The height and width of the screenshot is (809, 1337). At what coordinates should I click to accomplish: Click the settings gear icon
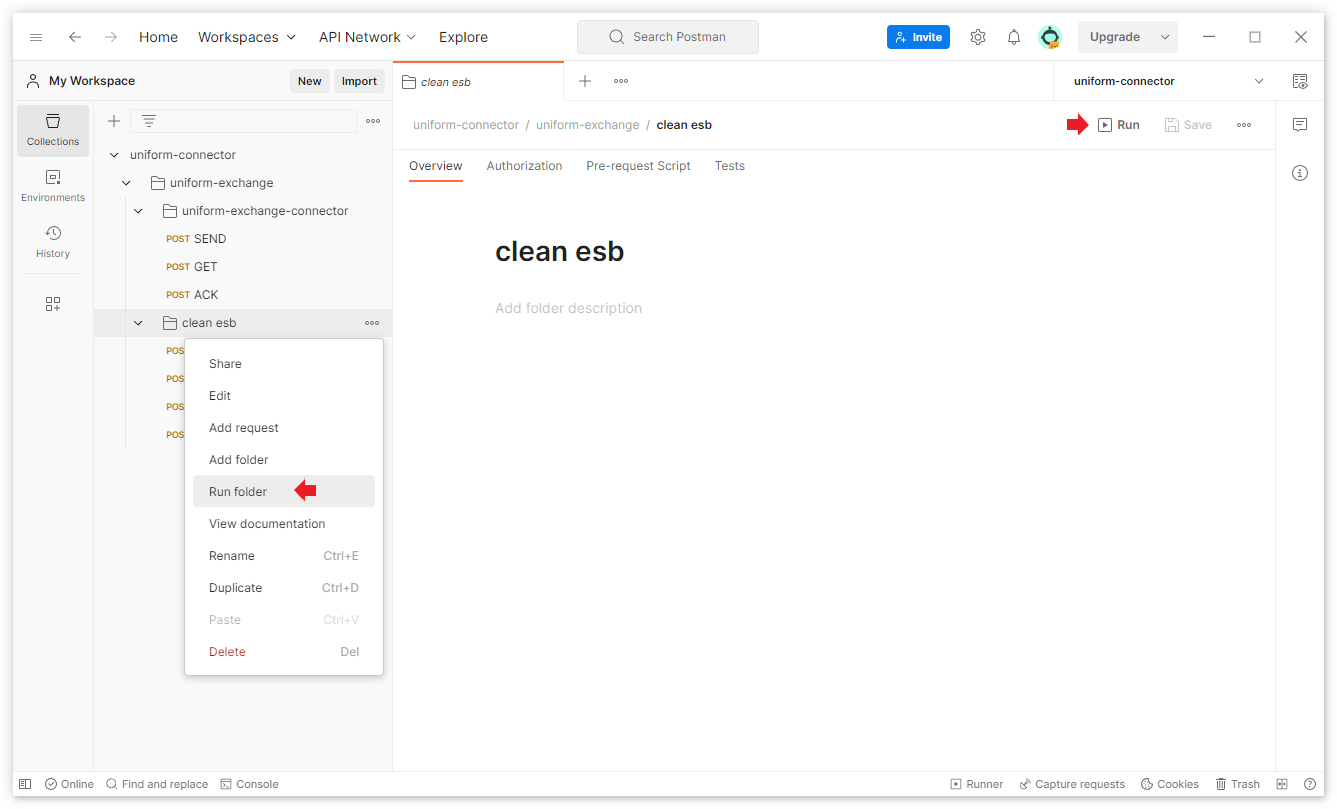pos(978,37)
